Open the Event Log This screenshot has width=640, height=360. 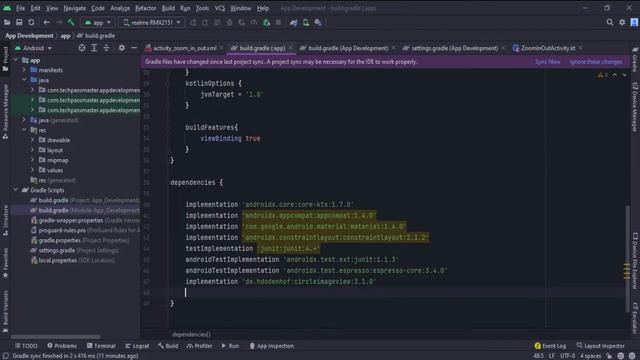click(x=550, y=346)
